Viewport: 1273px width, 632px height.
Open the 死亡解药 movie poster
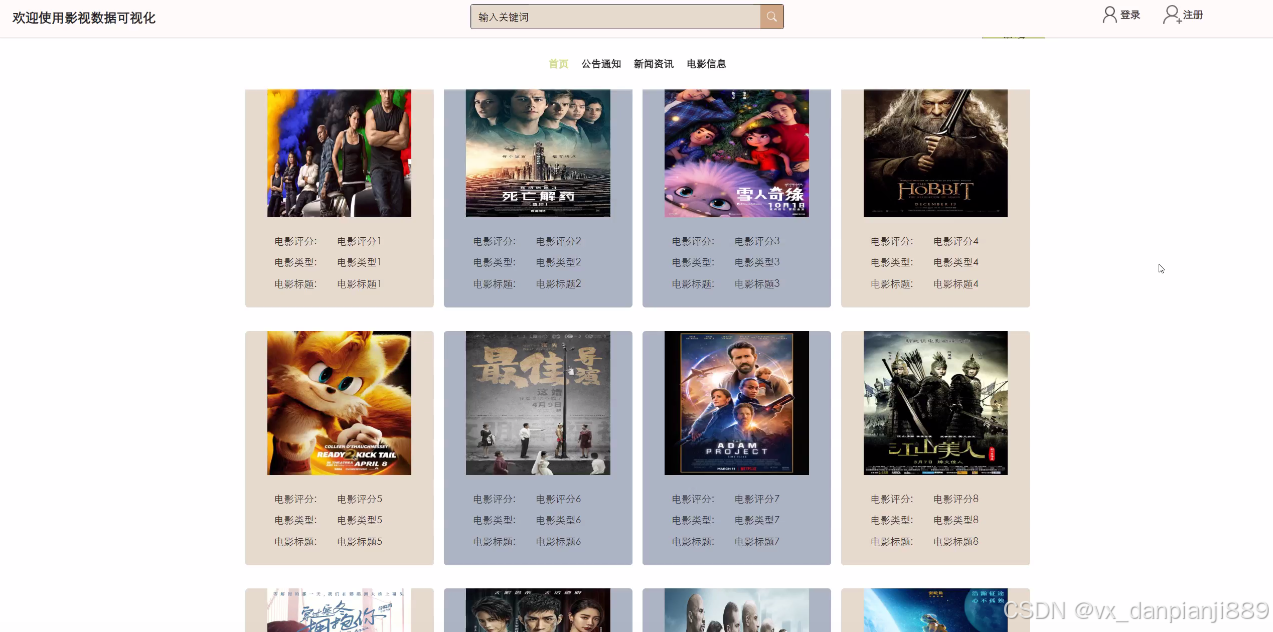pyautogui.click(x=538, y=153)
